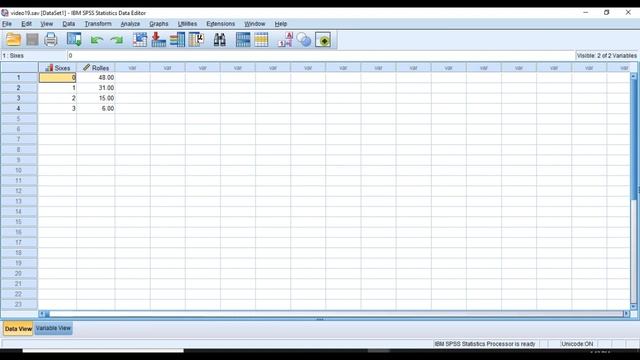Viewport: 640px width, 360px height.
Task: Select the Rolles column header
Action: tap(96, 68)
